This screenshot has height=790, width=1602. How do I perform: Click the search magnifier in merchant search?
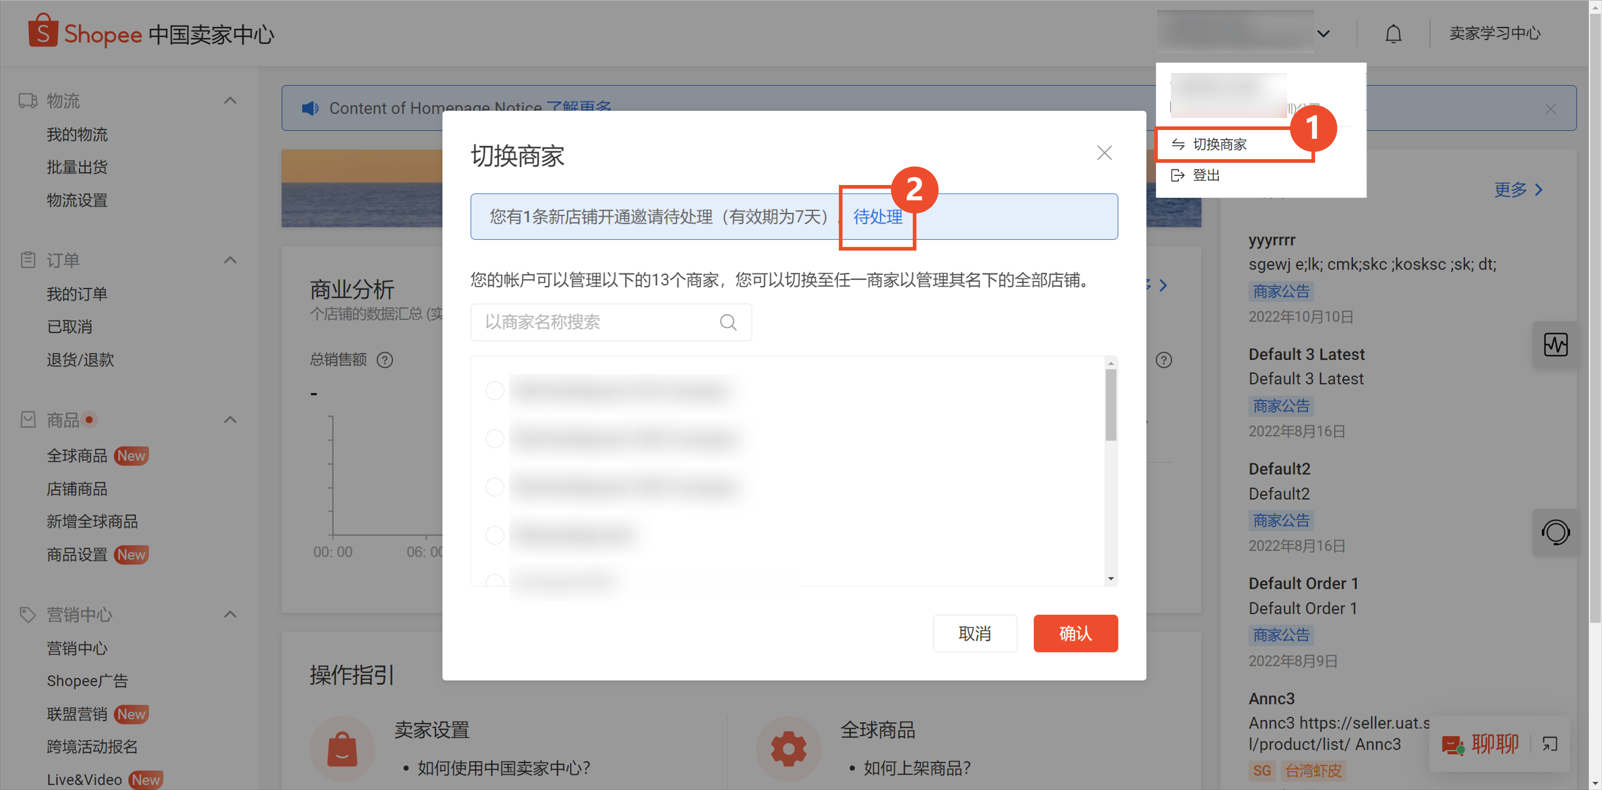coord(728,322)
